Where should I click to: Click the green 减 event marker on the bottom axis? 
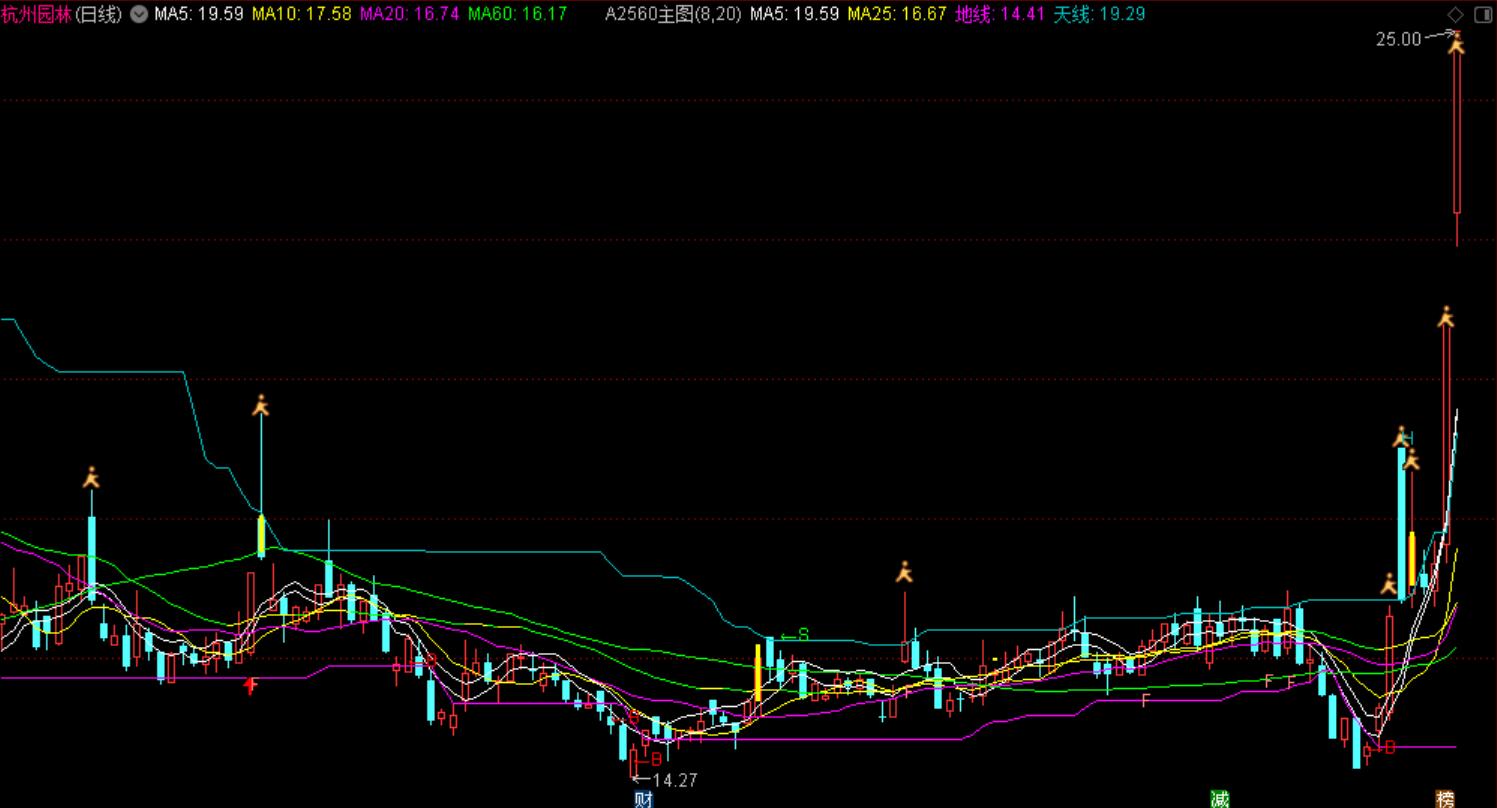(x=1220, y=799)
